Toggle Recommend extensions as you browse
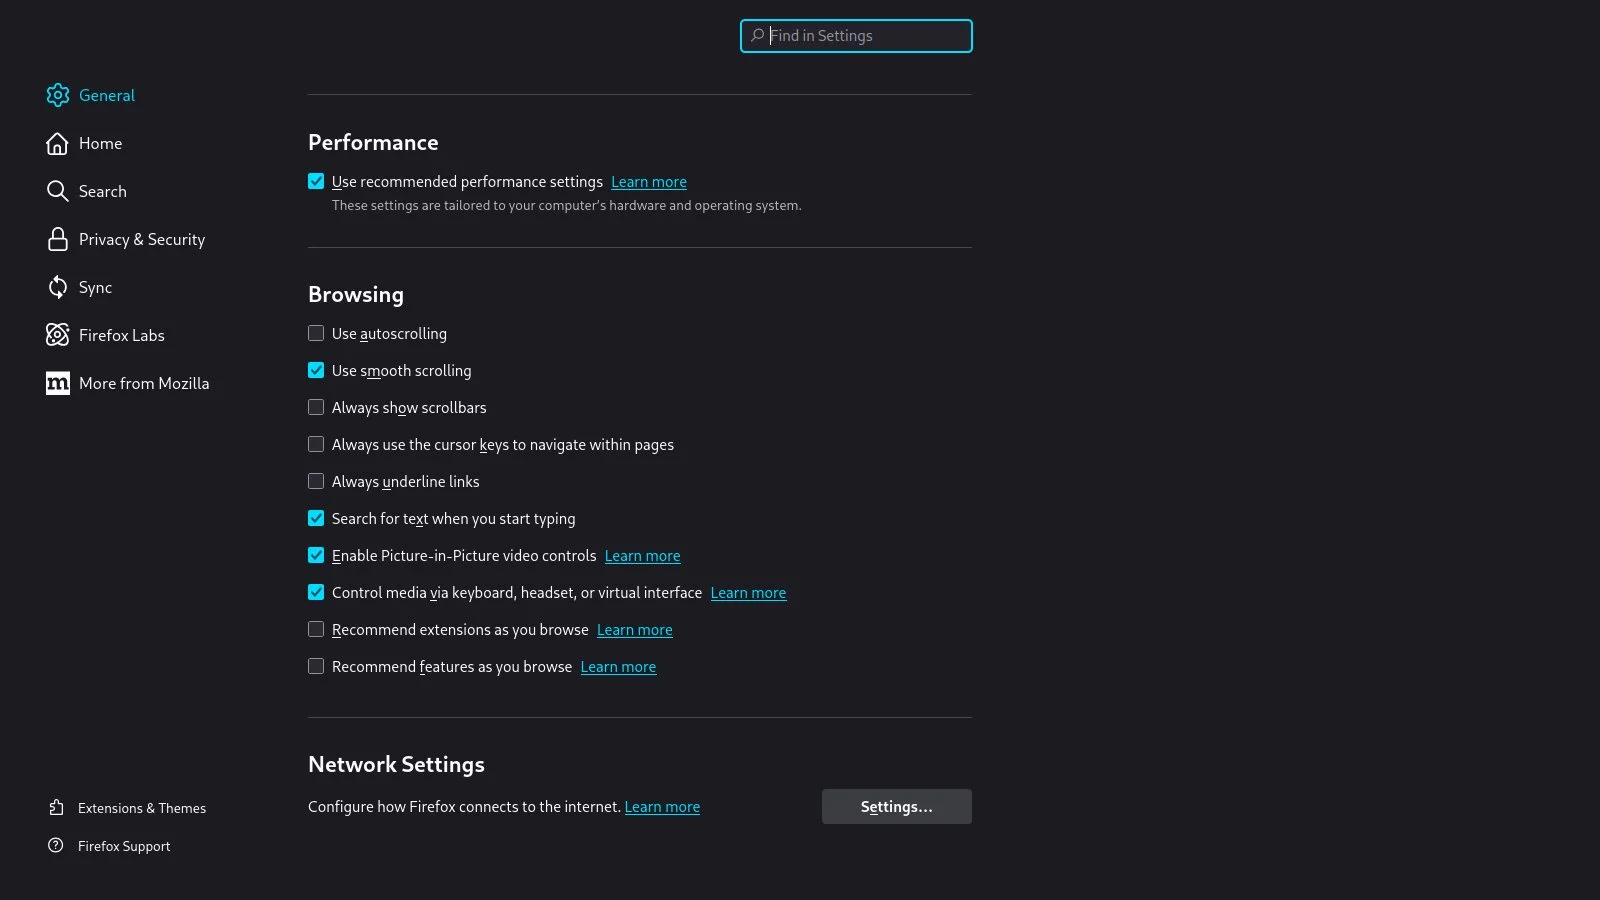The image size is (1600, 900). [x=316, y=629]
